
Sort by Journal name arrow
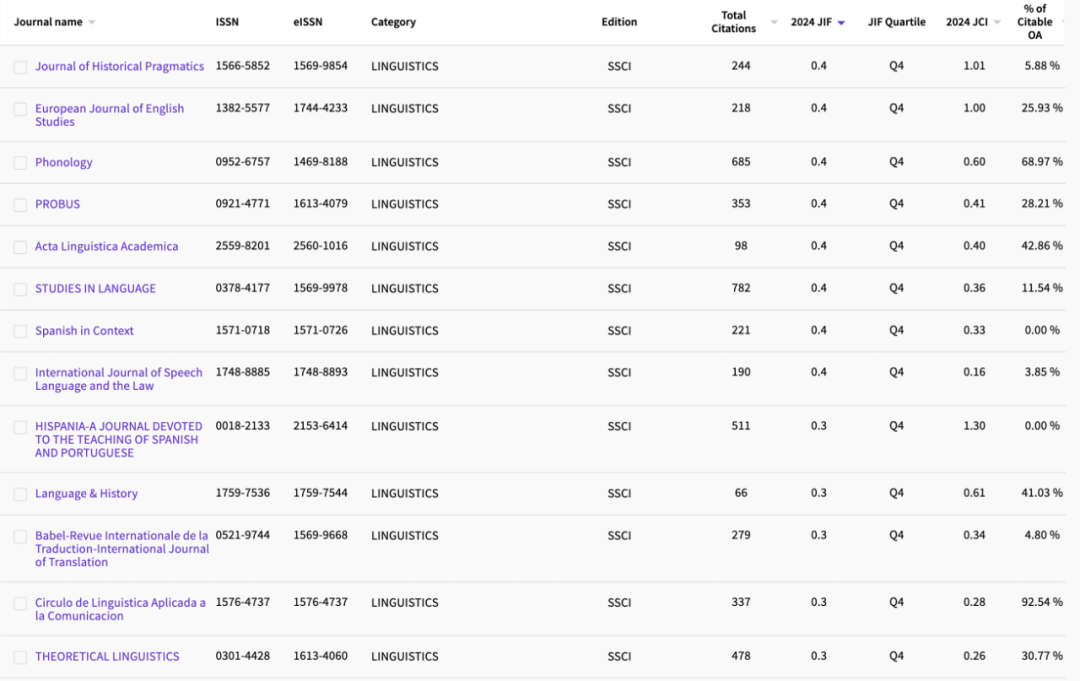point(92,23)
